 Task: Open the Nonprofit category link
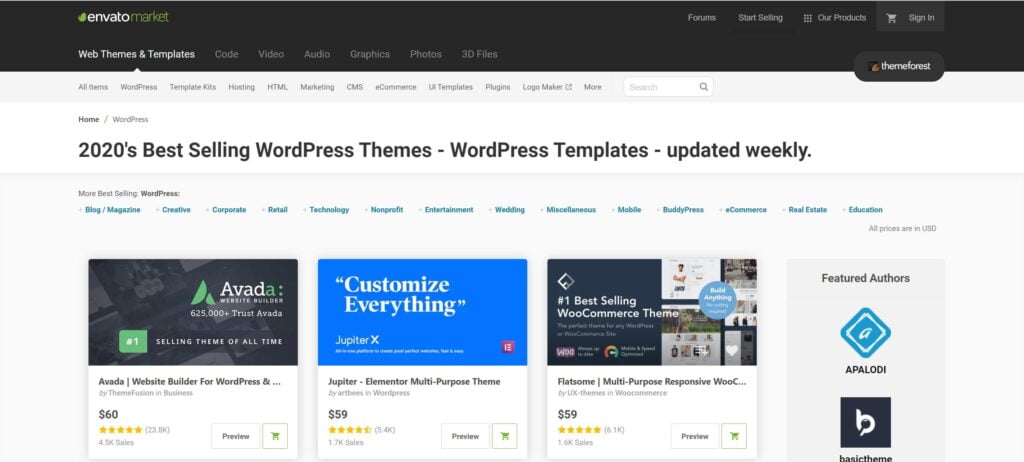pos(387,210)
